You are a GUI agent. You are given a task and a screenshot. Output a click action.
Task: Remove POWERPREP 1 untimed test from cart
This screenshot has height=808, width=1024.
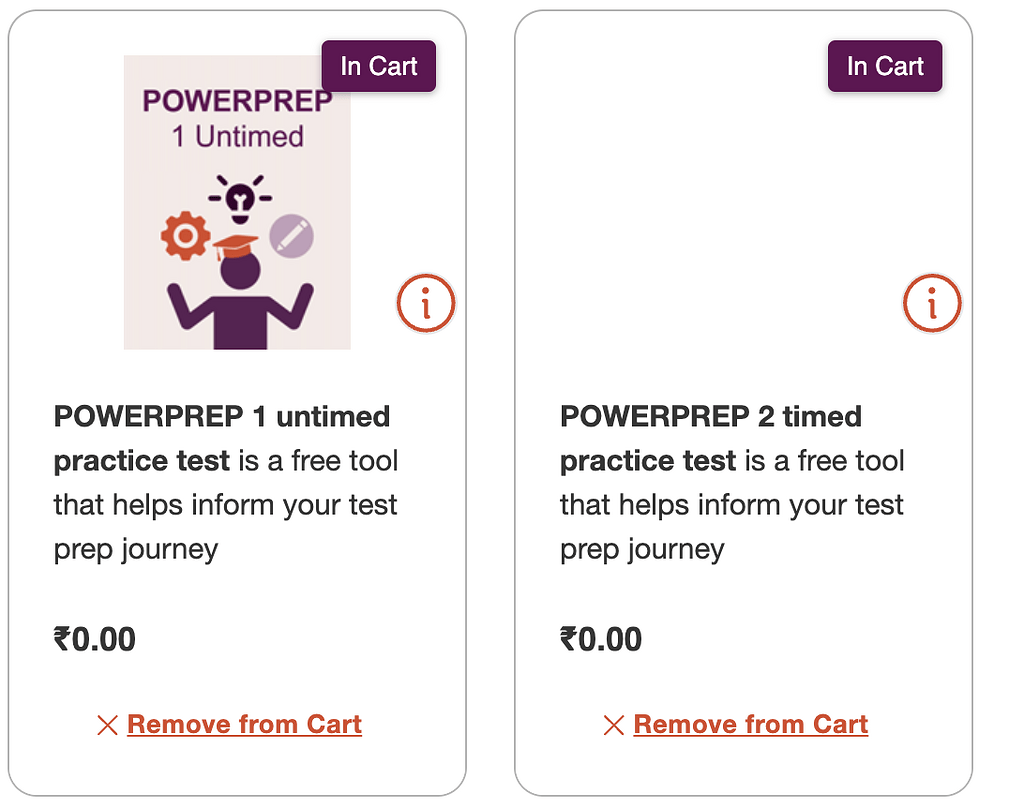244,725
